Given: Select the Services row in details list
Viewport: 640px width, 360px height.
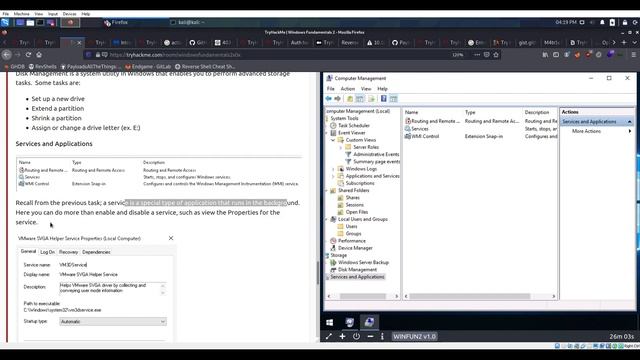Looking at the screenshot, I should [x=480, y=129].
